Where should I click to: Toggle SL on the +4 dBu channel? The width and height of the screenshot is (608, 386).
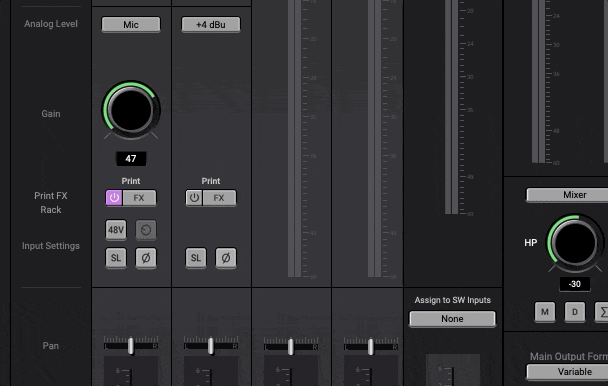point(196,258)
